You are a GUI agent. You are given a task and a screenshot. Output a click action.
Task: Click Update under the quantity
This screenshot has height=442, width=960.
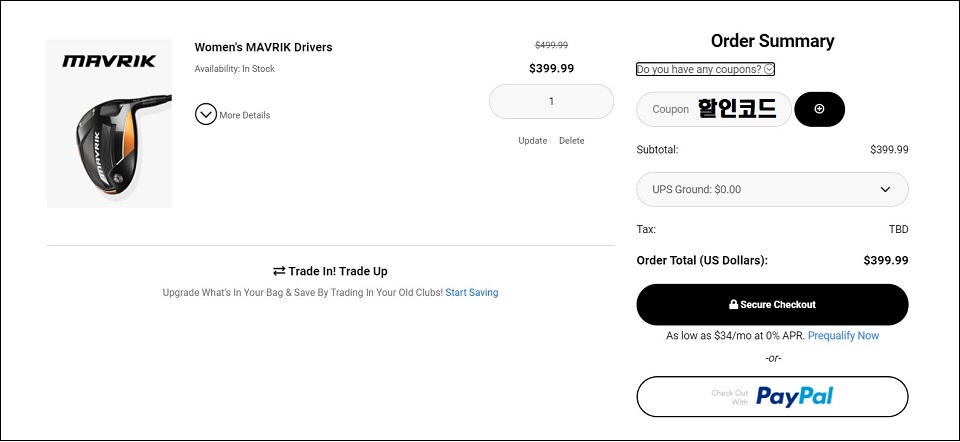coord(533,141)
